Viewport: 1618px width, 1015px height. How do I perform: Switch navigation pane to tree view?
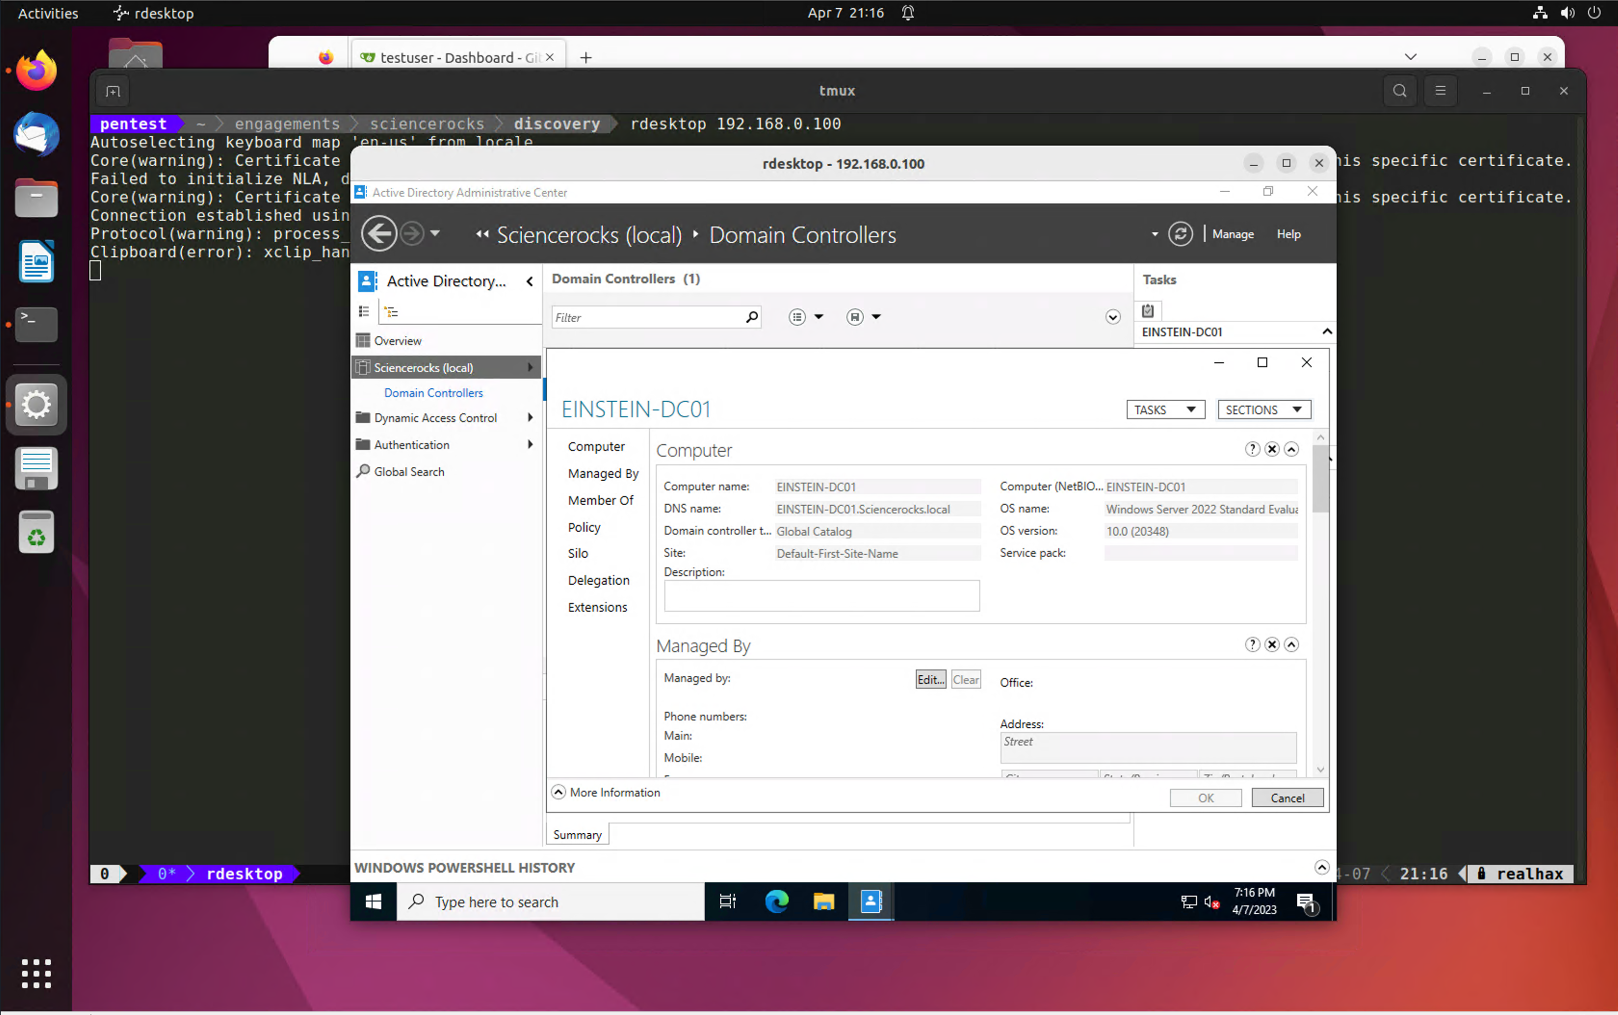tap(392, 312)
